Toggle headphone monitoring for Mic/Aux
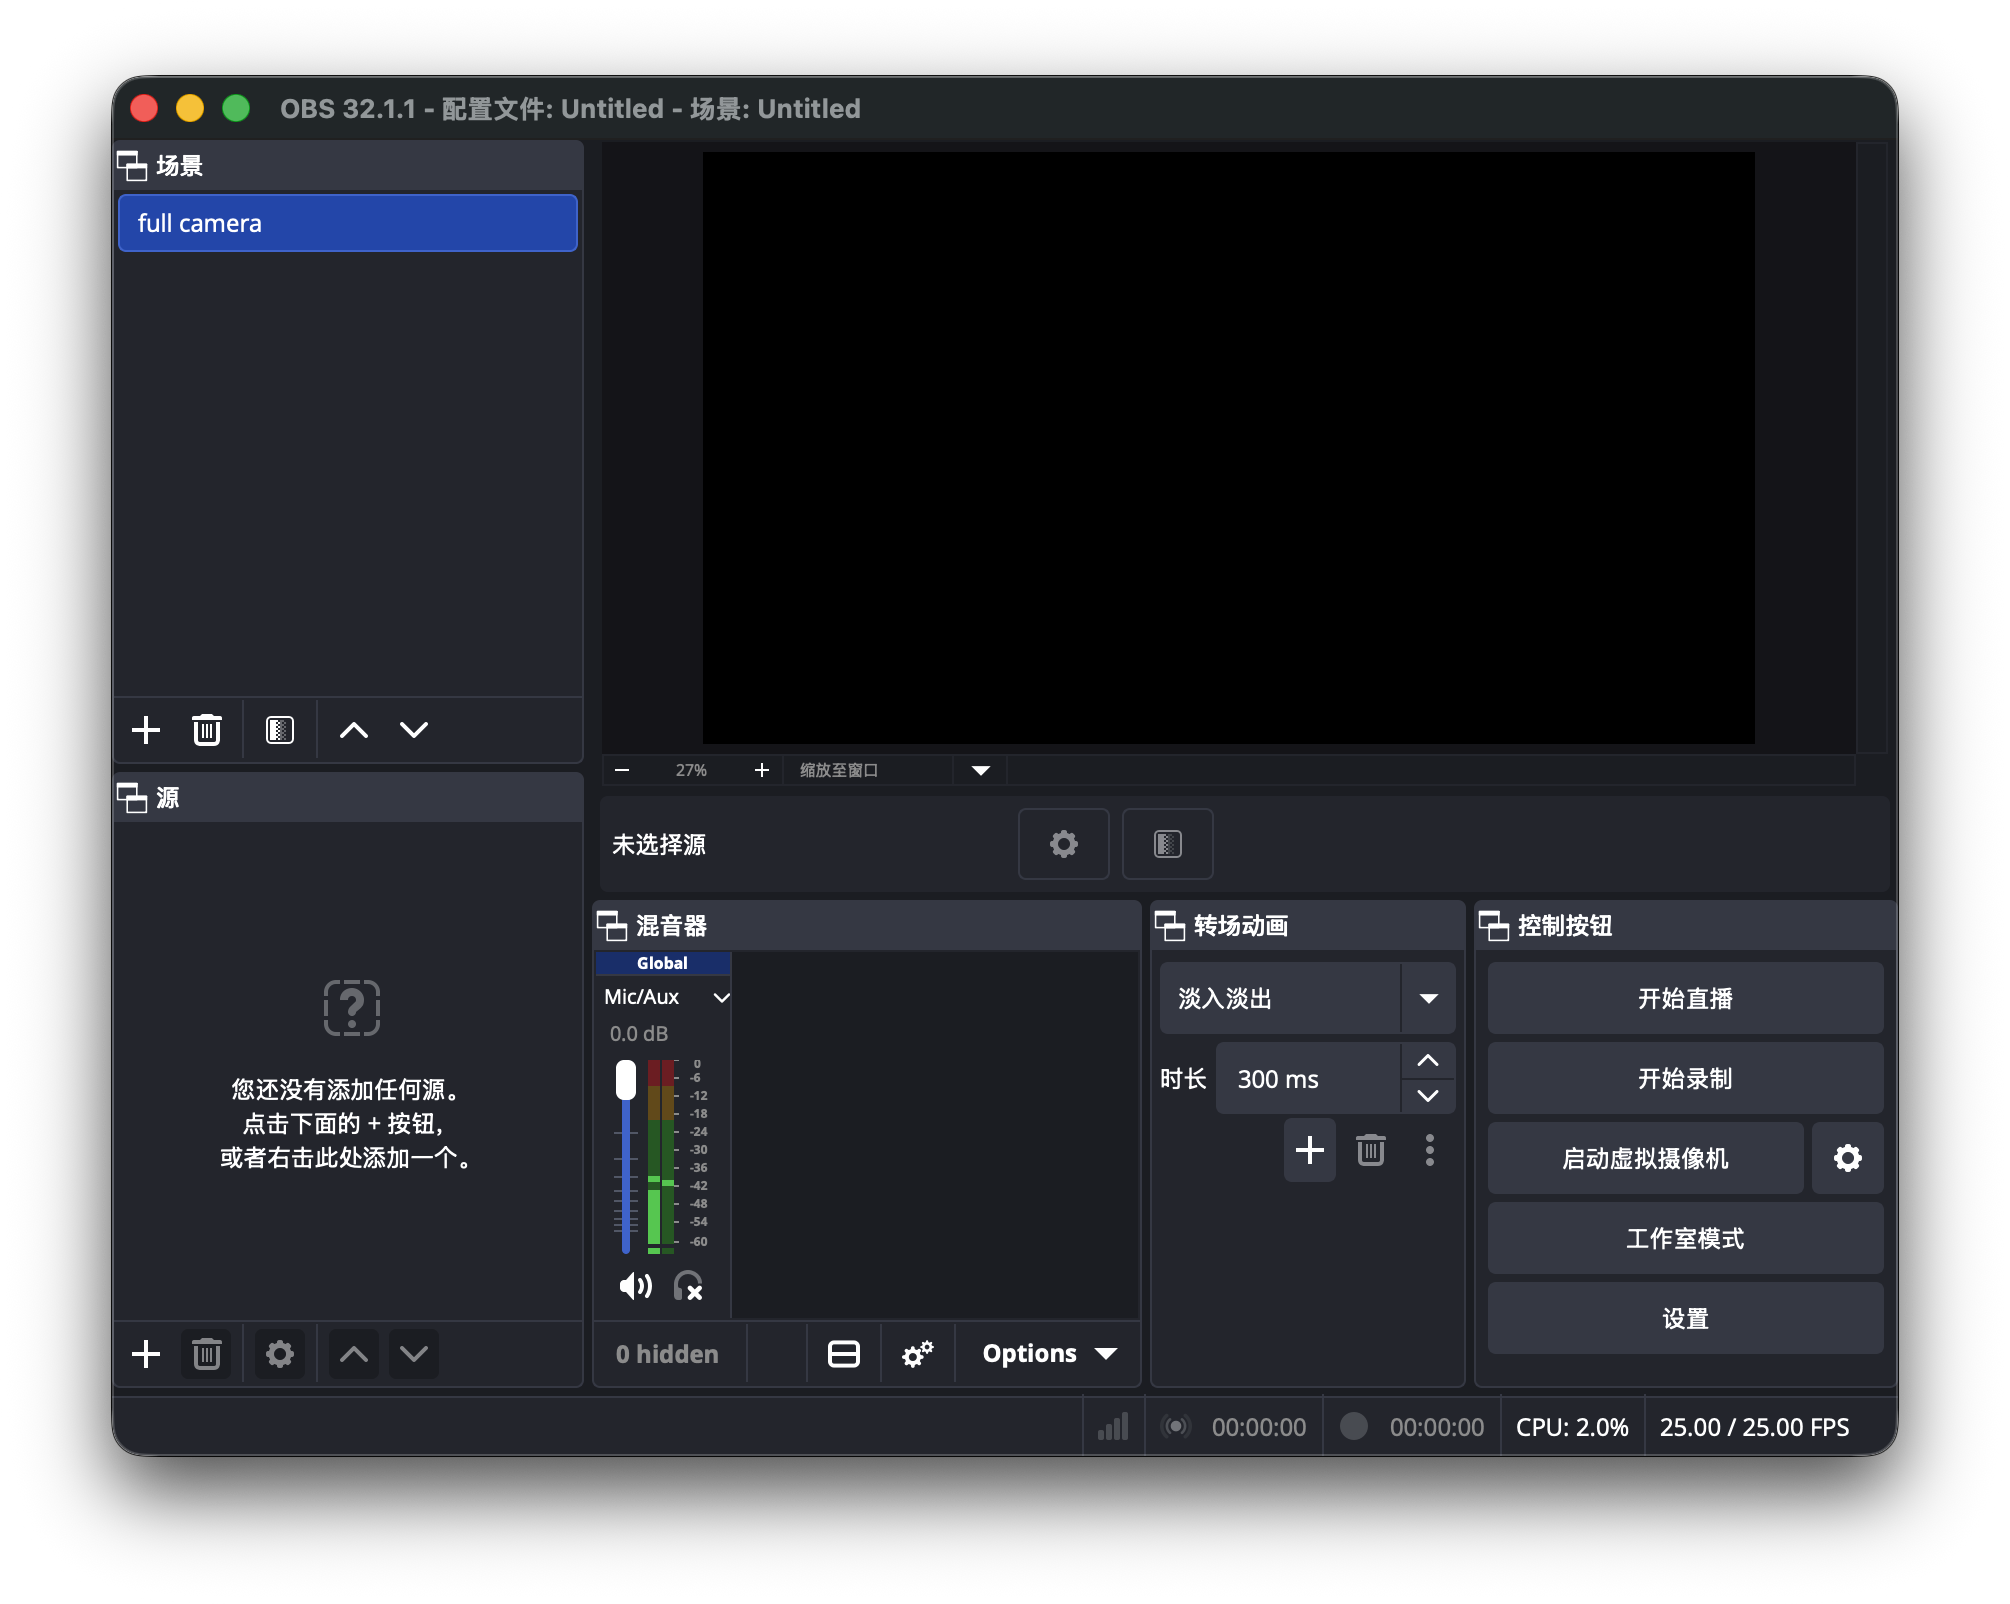Screen dimensions: 2010x1604 coord(686,1287)
